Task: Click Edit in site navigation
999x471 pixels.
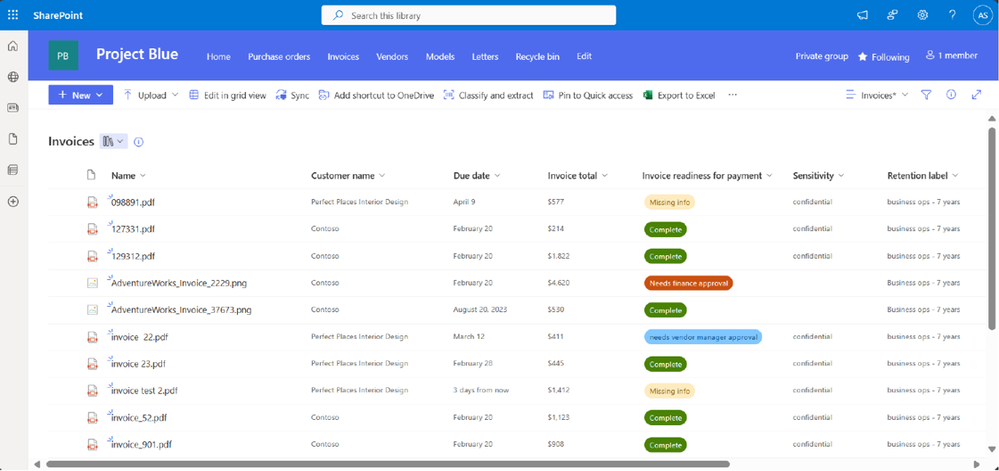Action: (584, 56)
